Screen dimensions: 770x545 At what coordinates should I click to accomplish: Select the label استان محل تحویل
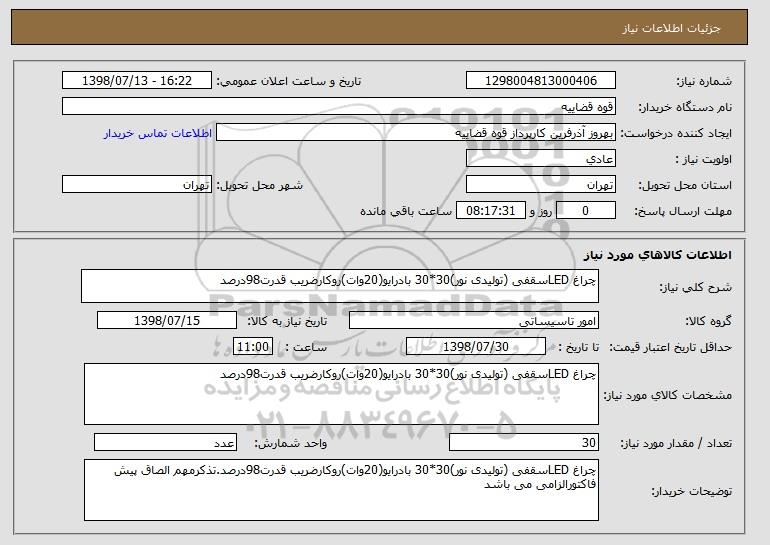click(685, 186)
